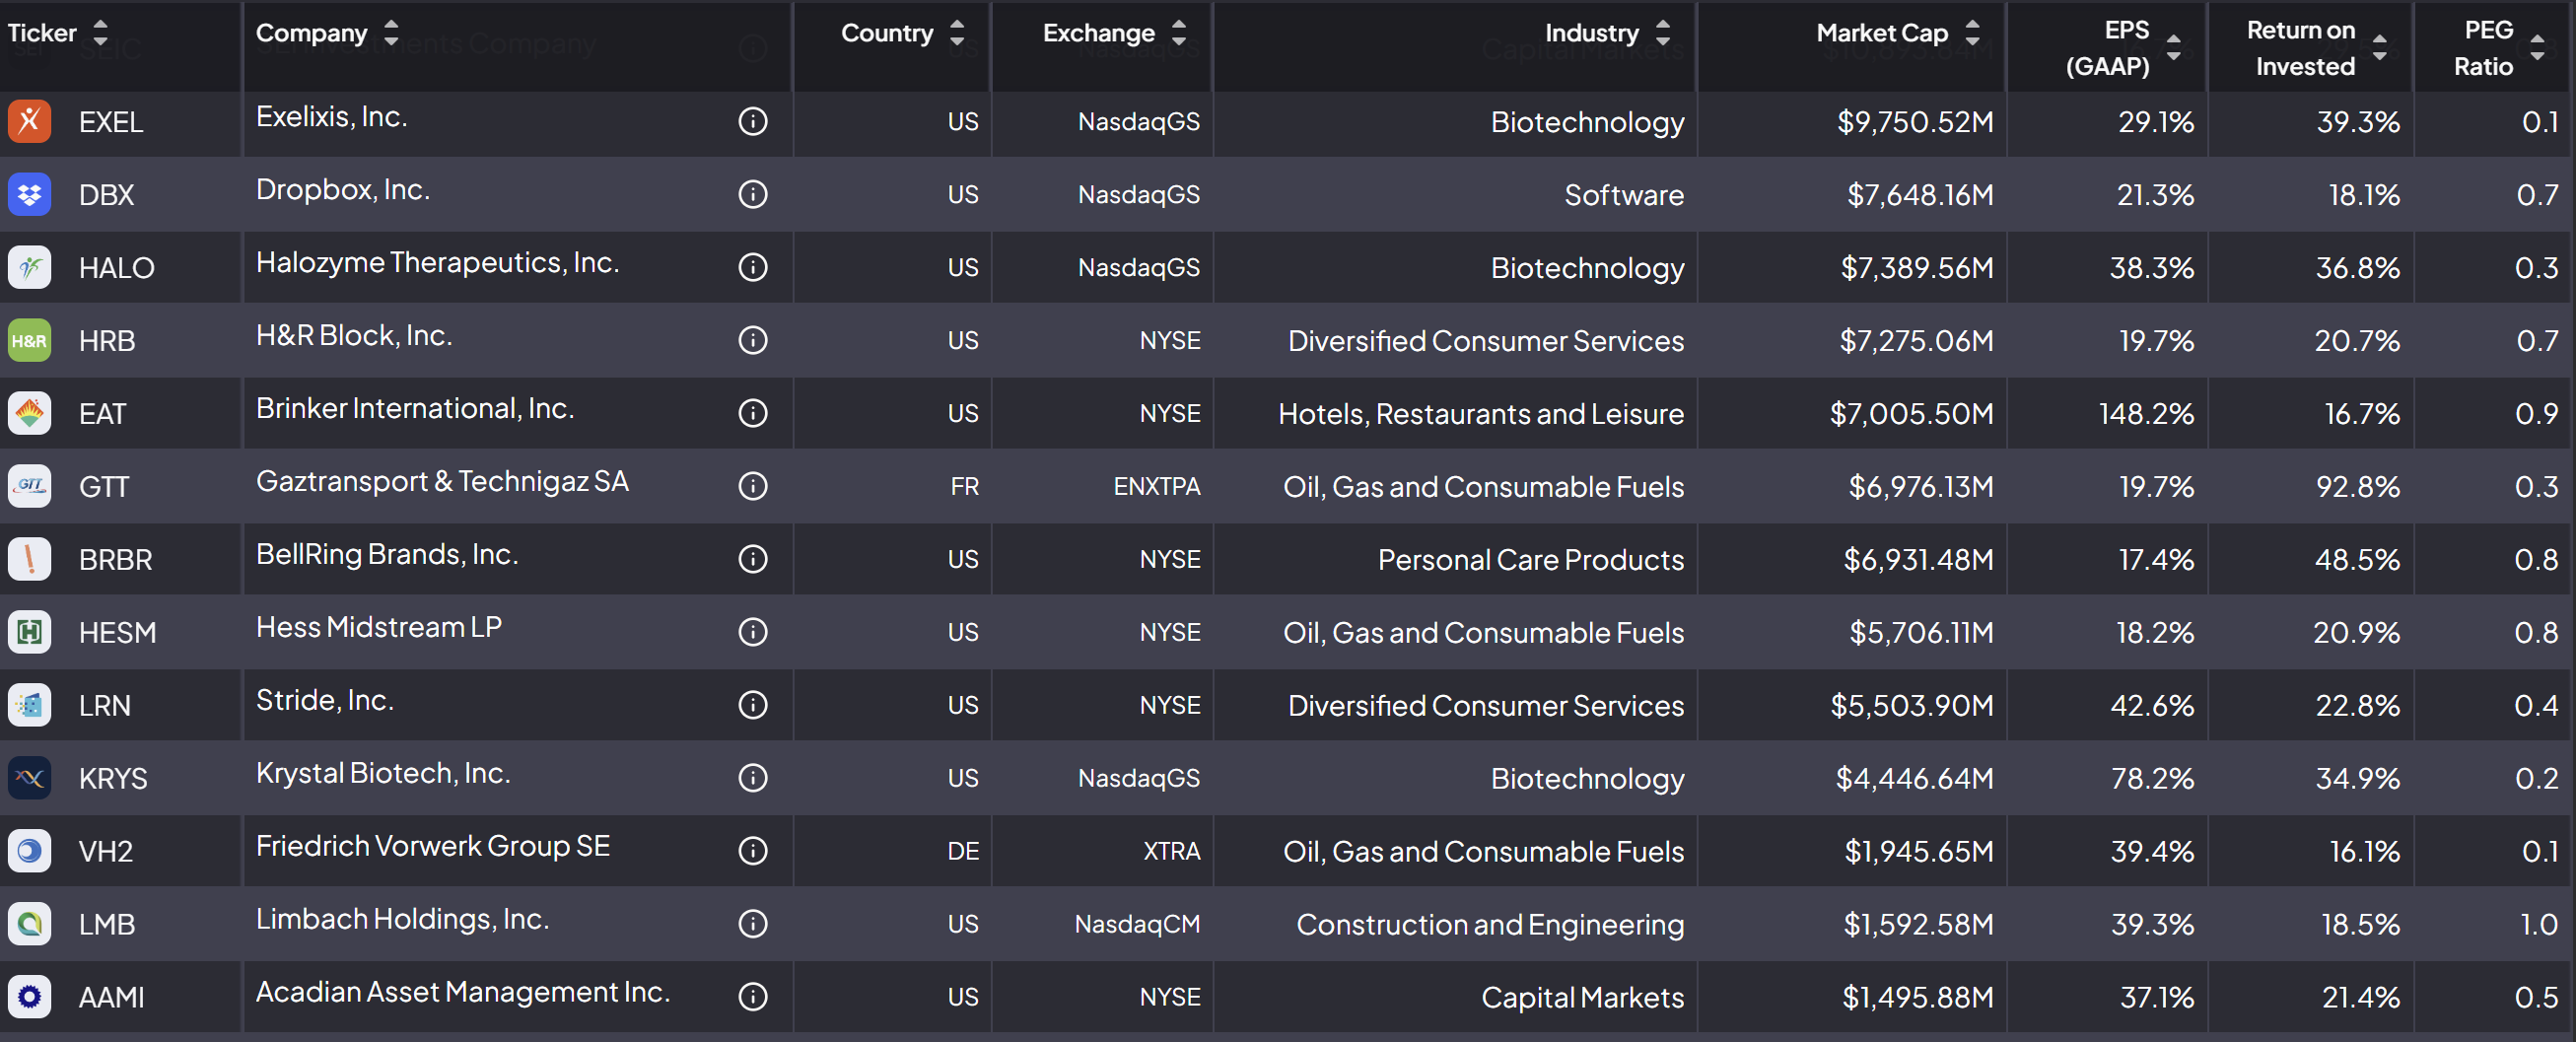Click the BellRing Brands logo icon
The height and width of the screenshot is (1042, 2576).
tap(30, 559)
